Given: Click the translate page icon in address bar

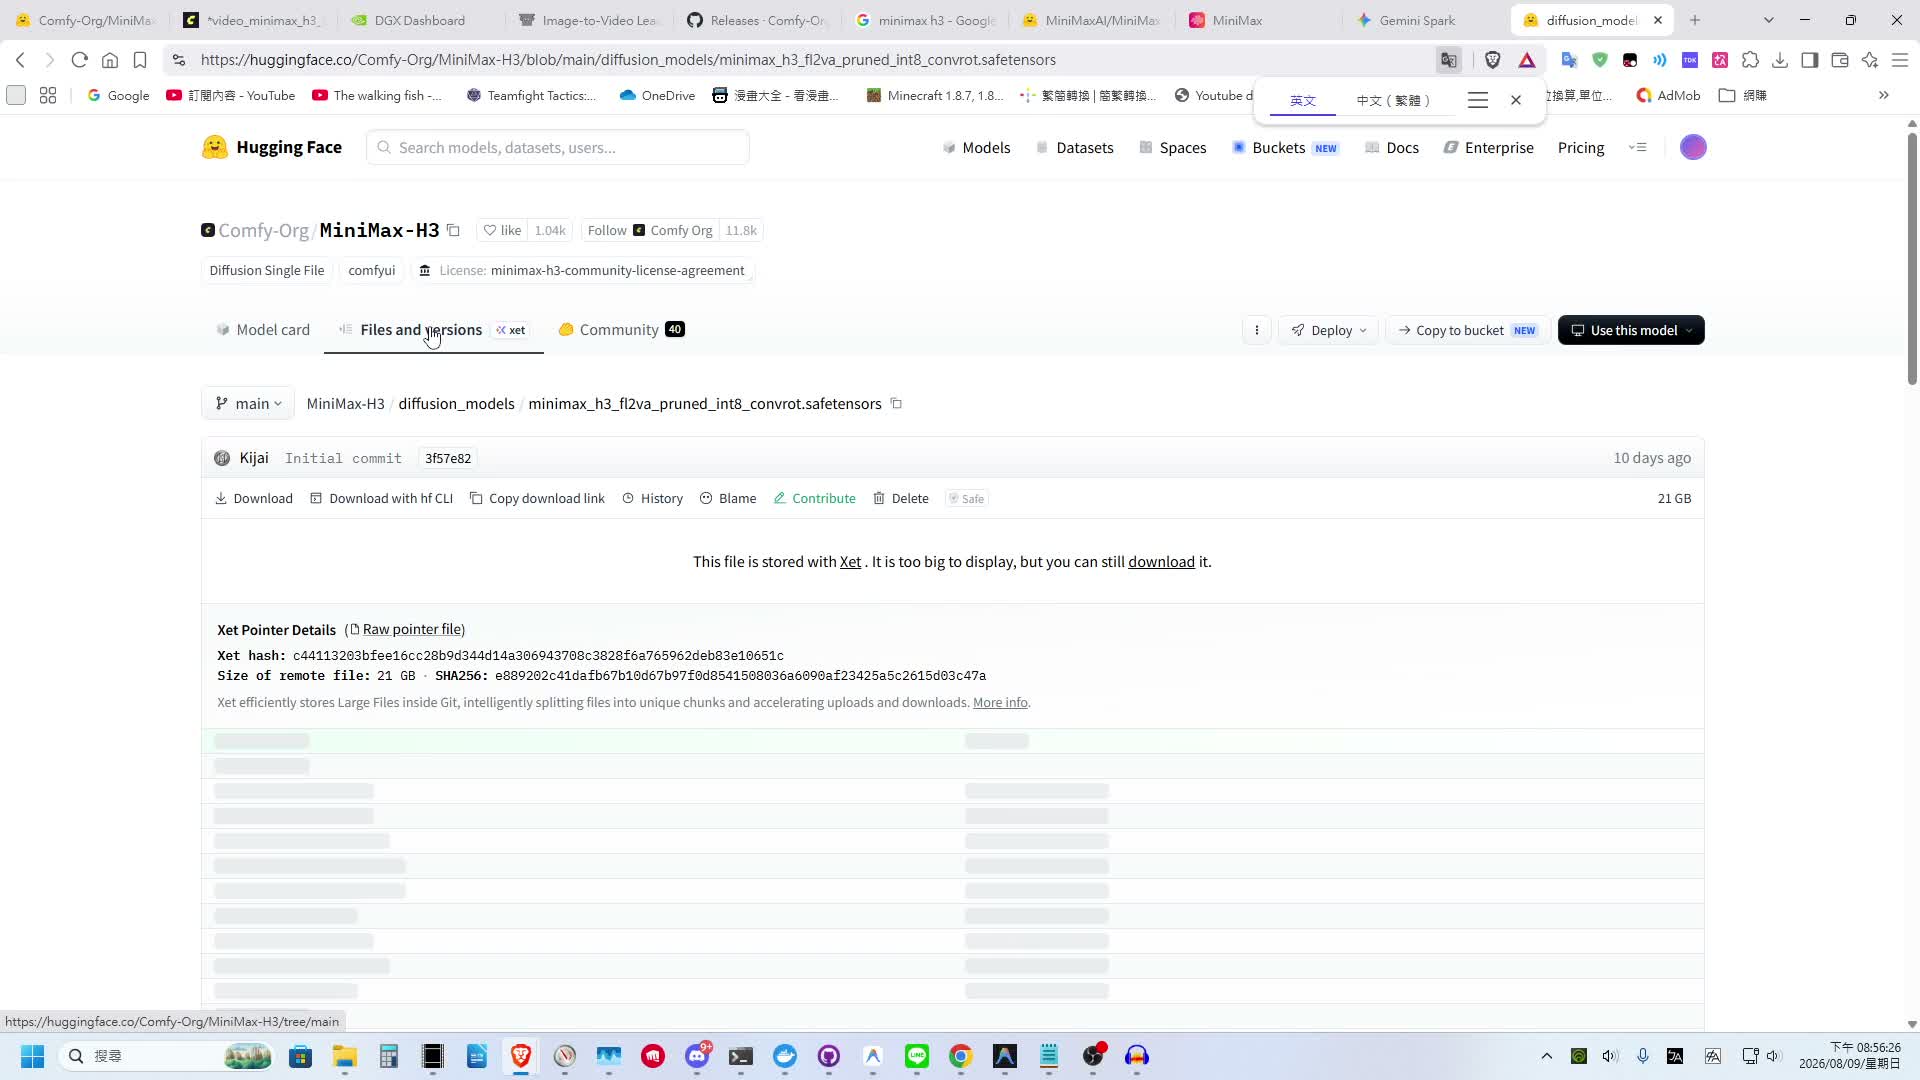Looking at the screenshot, I should click(1448, 60).
